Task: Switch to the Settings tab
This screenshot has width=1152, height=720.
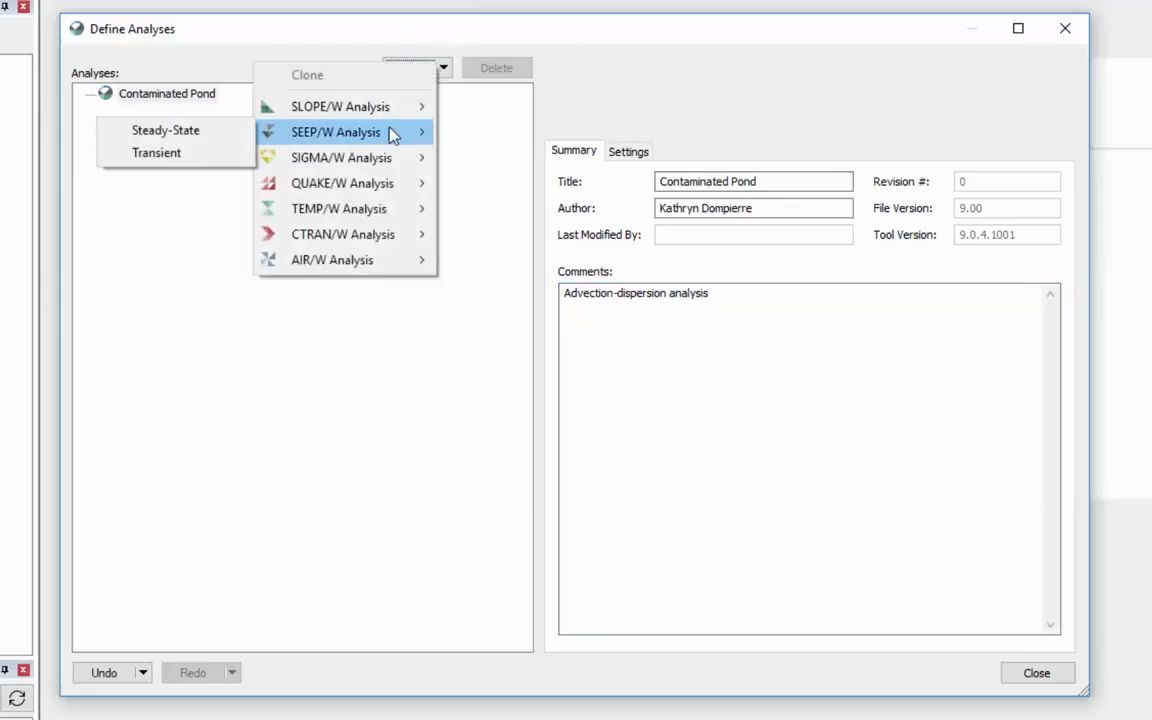Action: [x=628, y=151]
